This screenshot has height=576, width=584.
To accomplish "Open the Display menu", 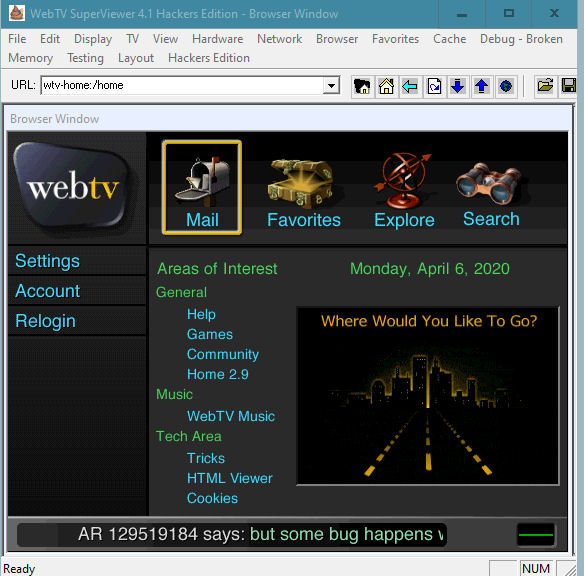I will point(93,39).
